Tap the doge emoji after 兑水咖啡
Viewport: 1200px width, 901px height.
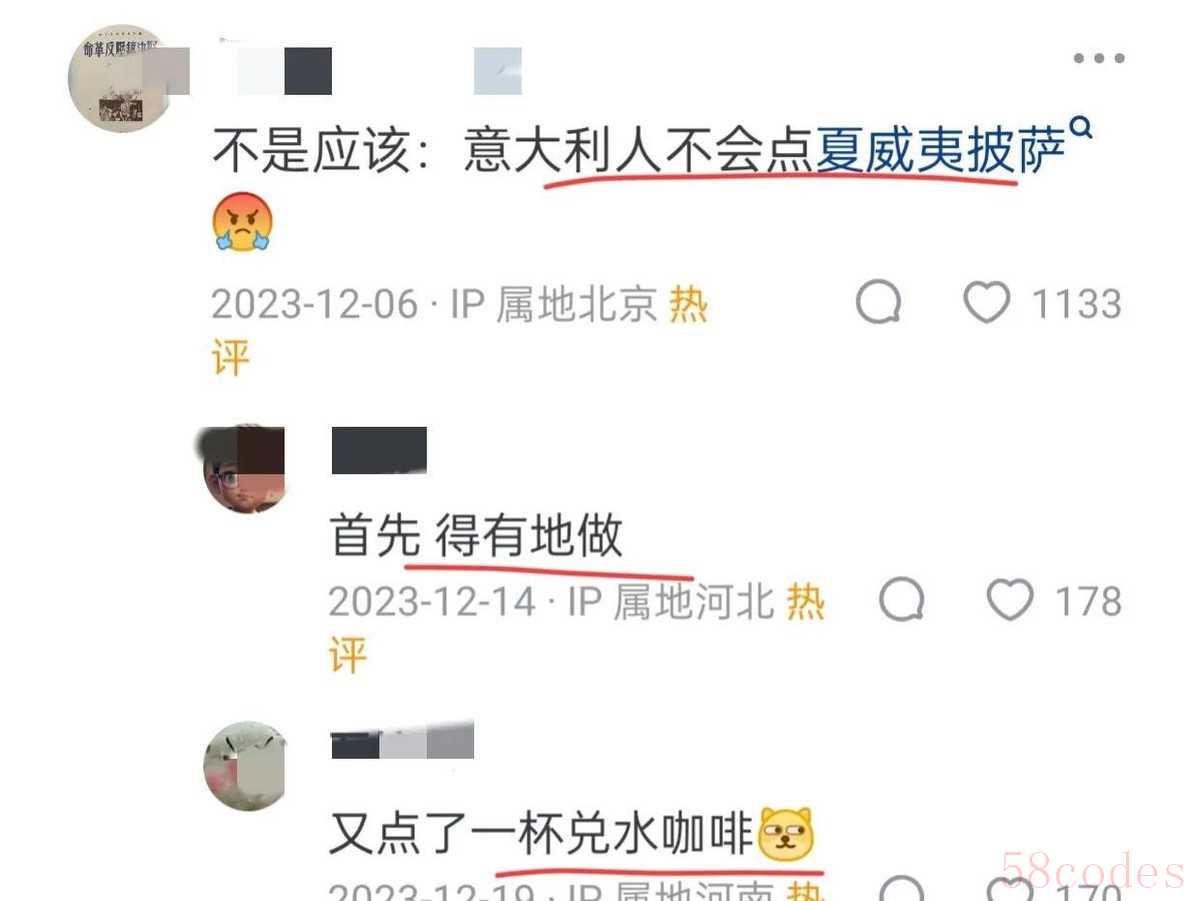(x=787, y=834)
